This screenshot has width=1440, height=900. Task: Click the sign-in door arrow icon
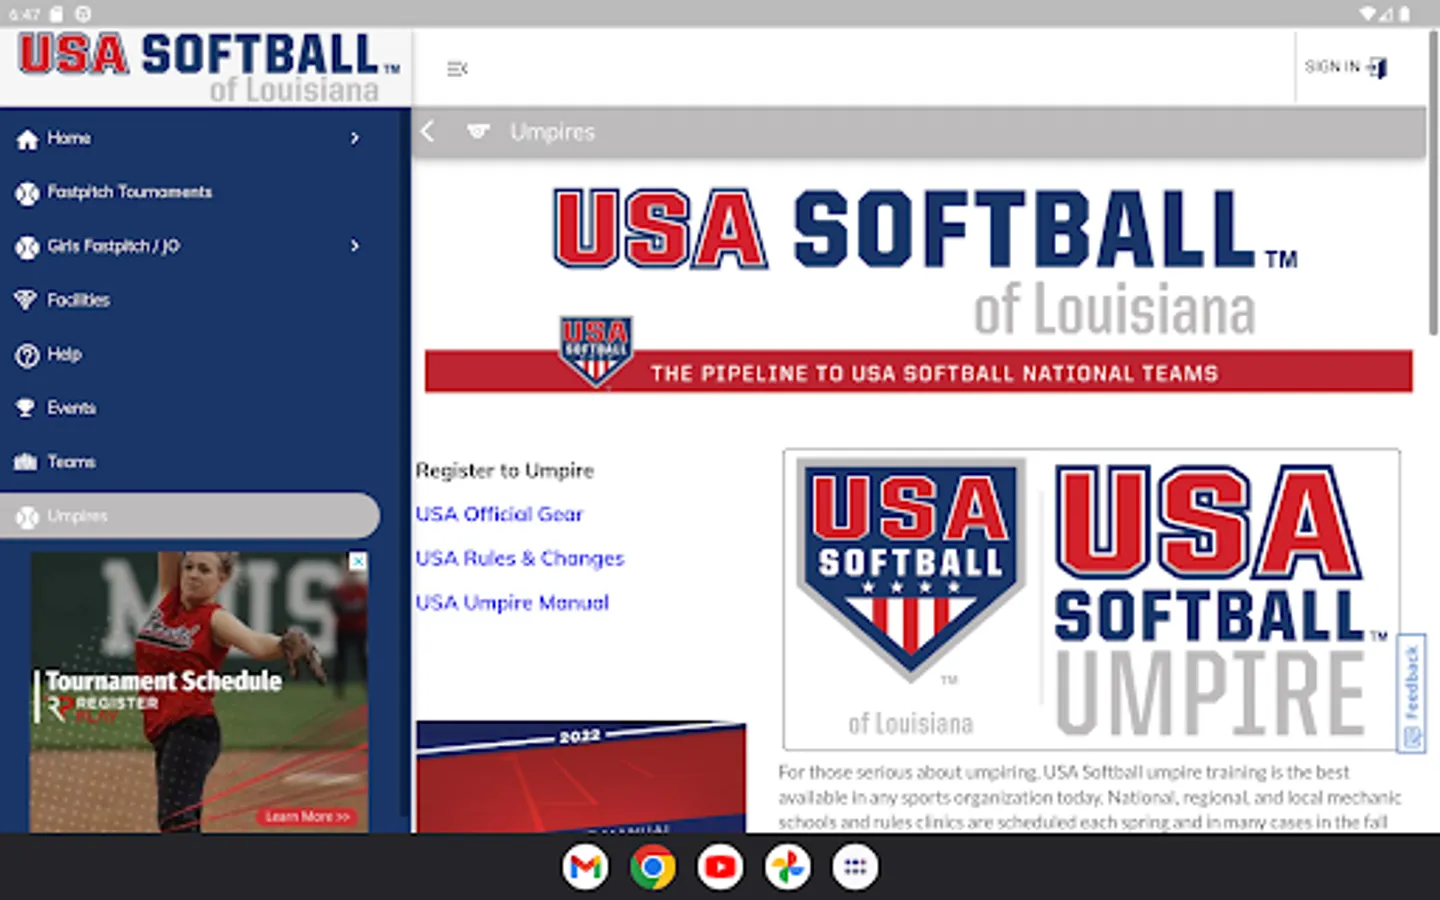pyautogui.click(x=1378, y=68)
